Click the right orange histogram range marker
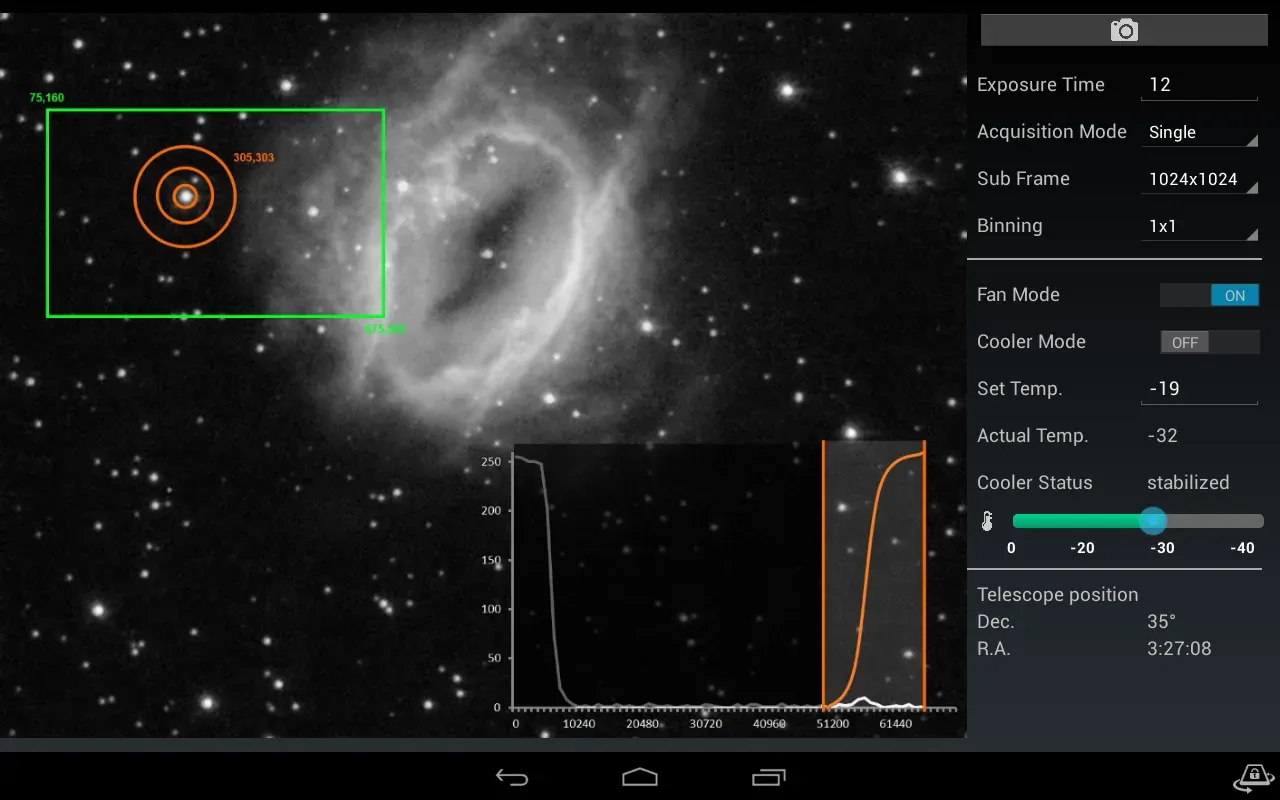 tap(924, 575)
